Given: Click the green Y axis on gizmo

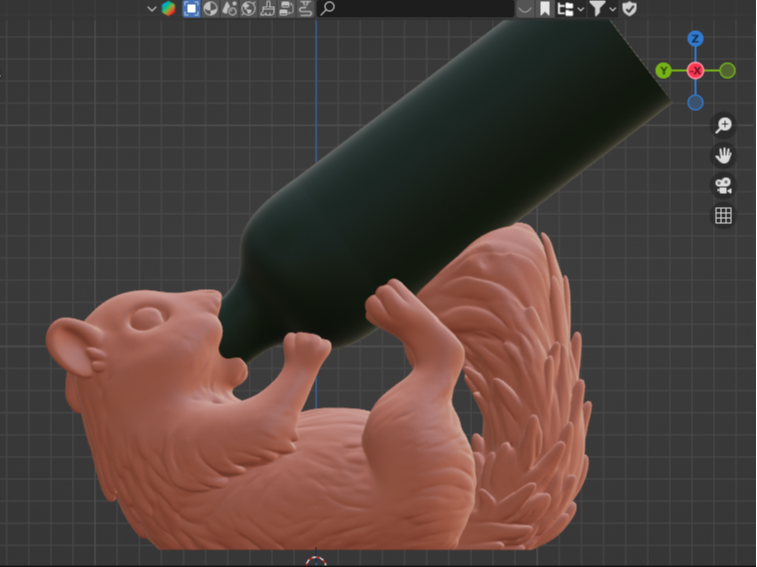Looking at the screenshot, I should (x=664, y=71).
